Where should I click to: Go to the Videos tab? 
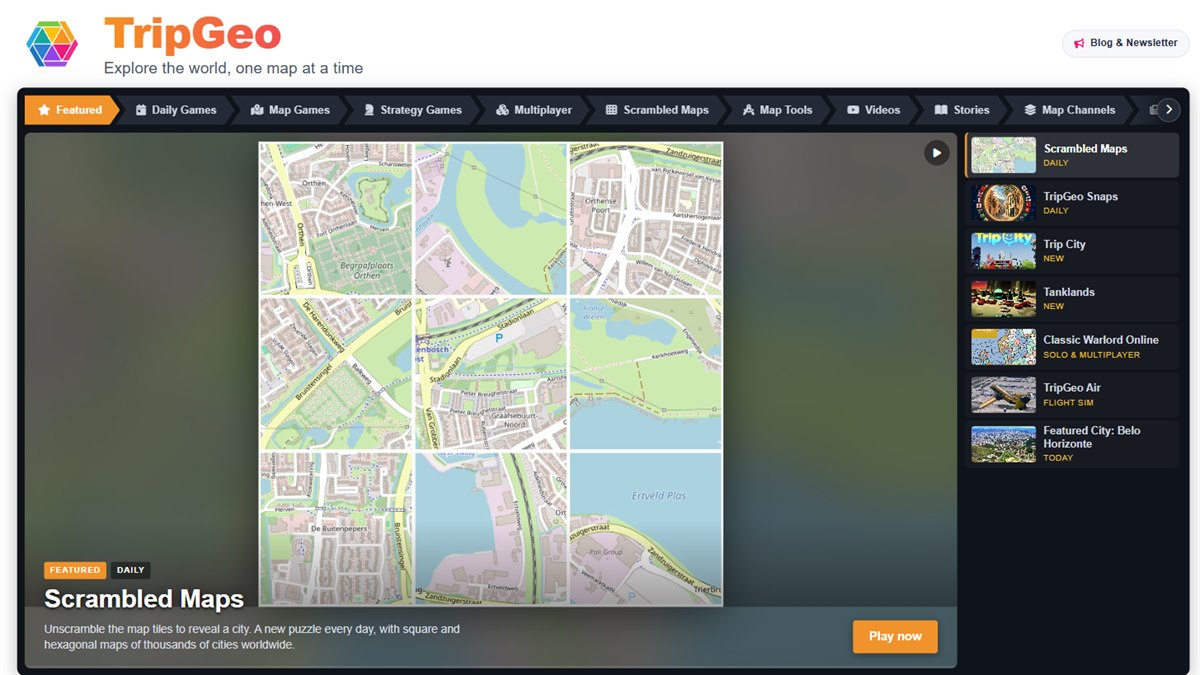coord(874,110)
